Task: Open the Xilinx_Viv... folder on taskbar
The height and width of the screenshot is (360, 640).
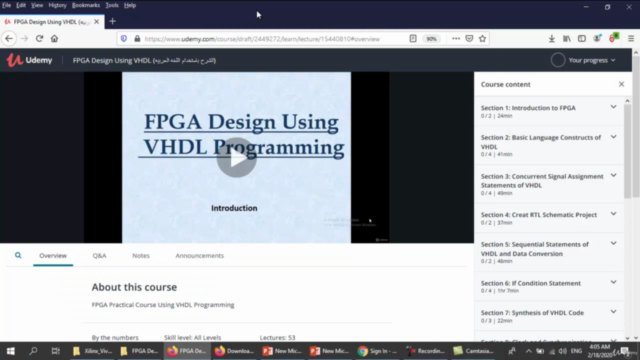Action: tap(92, 351)
